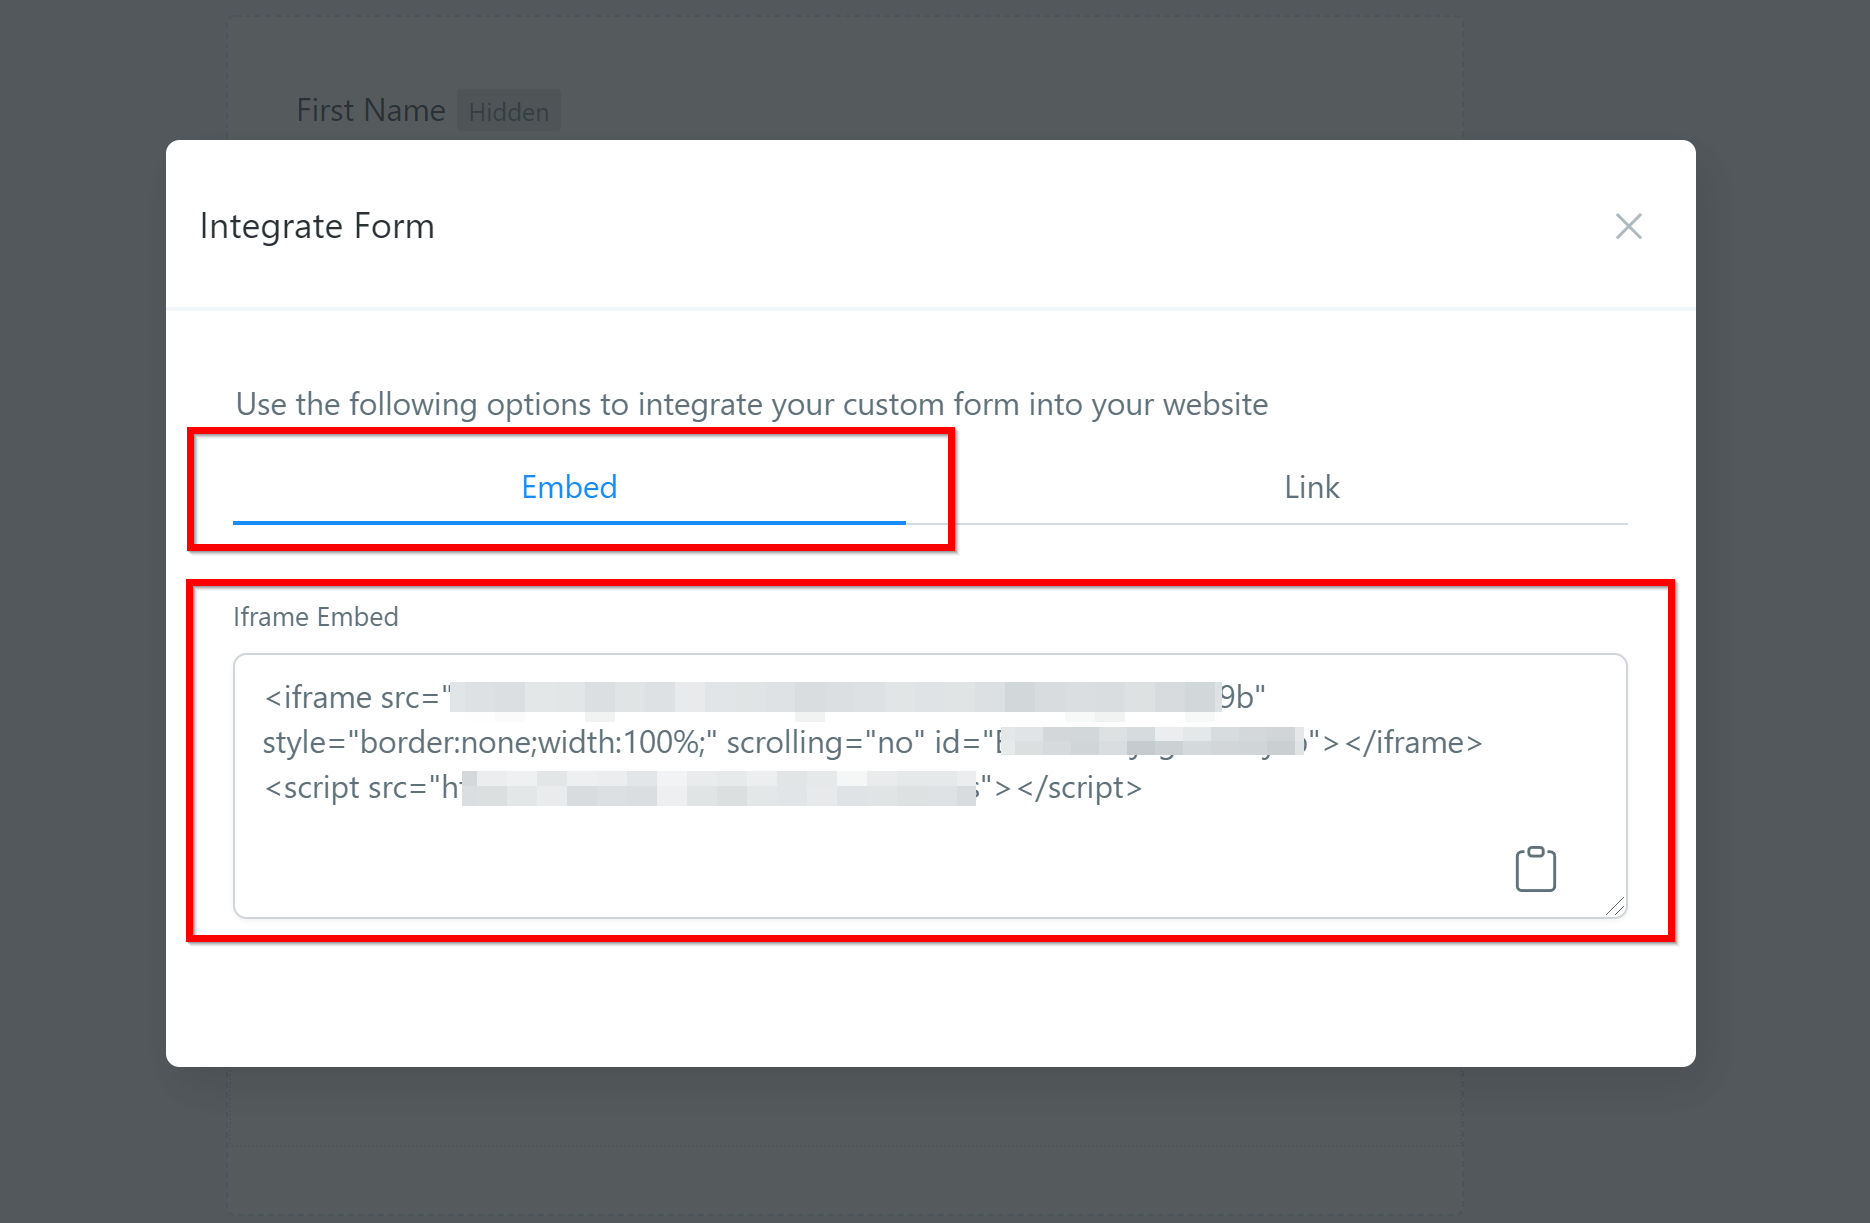Click the Iframe Embed label
Viewport: 1870px width, 1223px height.
pos(315,617)
